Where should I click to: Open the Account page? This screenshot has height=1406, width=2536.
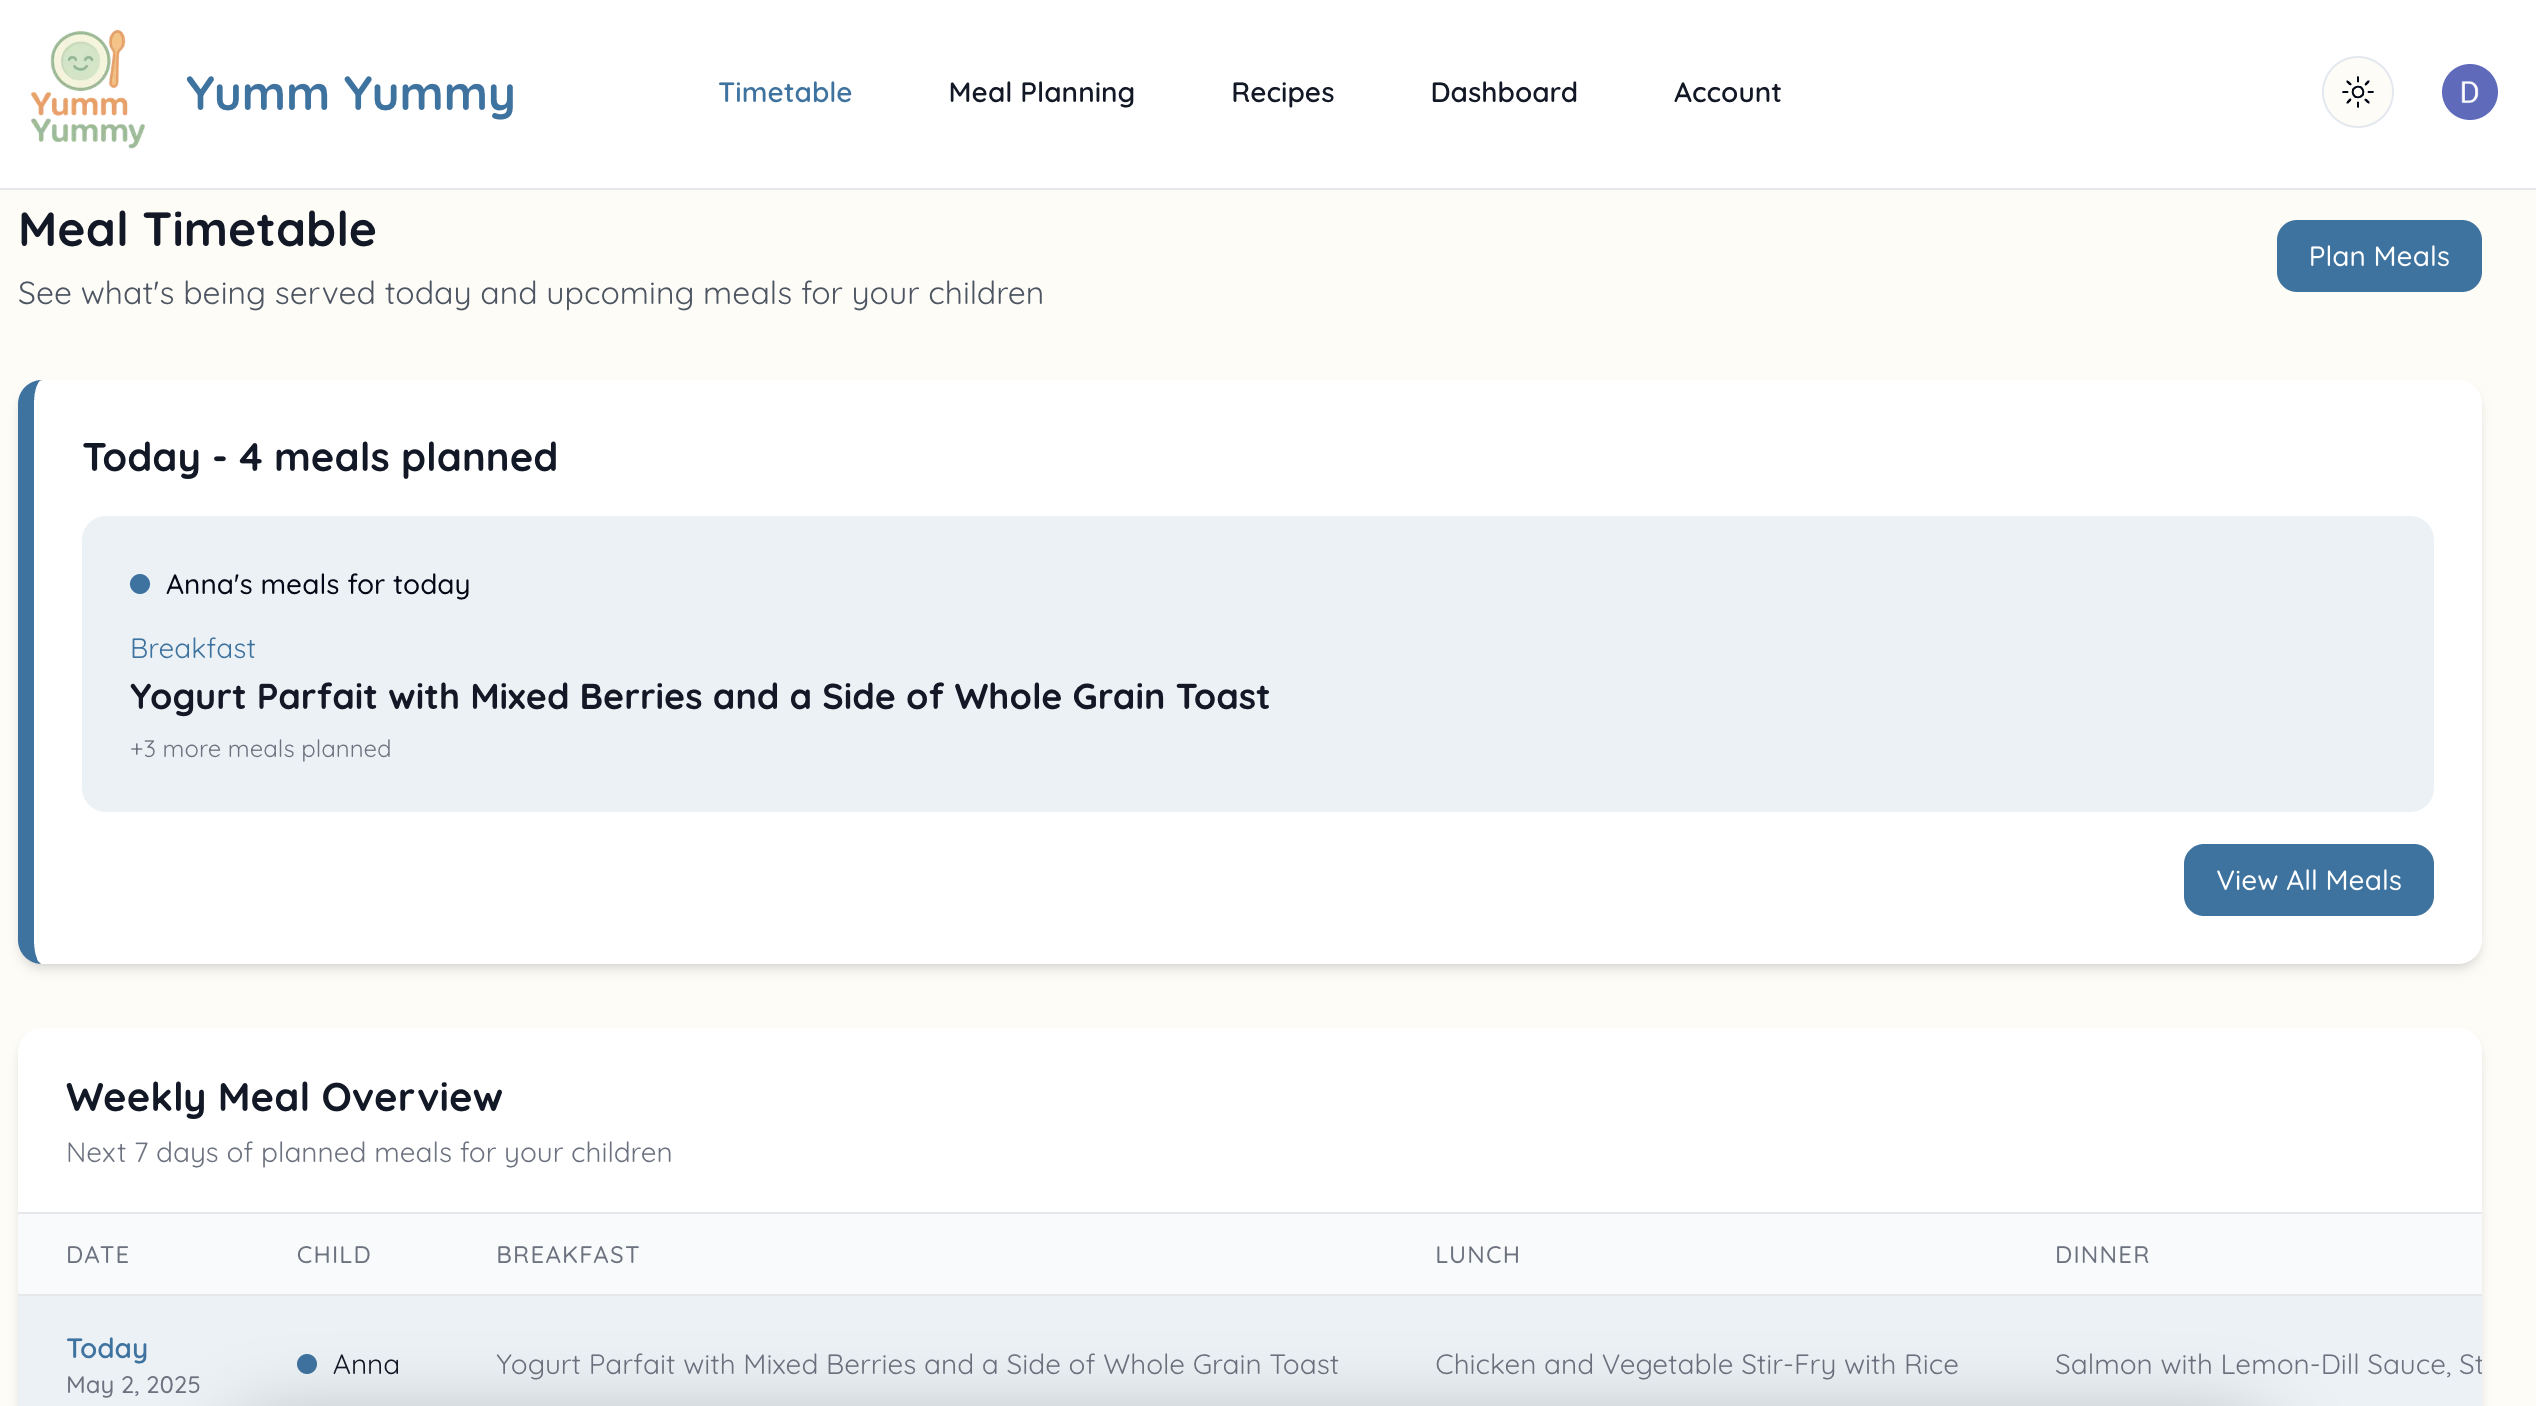click(x=1727, y=92)
